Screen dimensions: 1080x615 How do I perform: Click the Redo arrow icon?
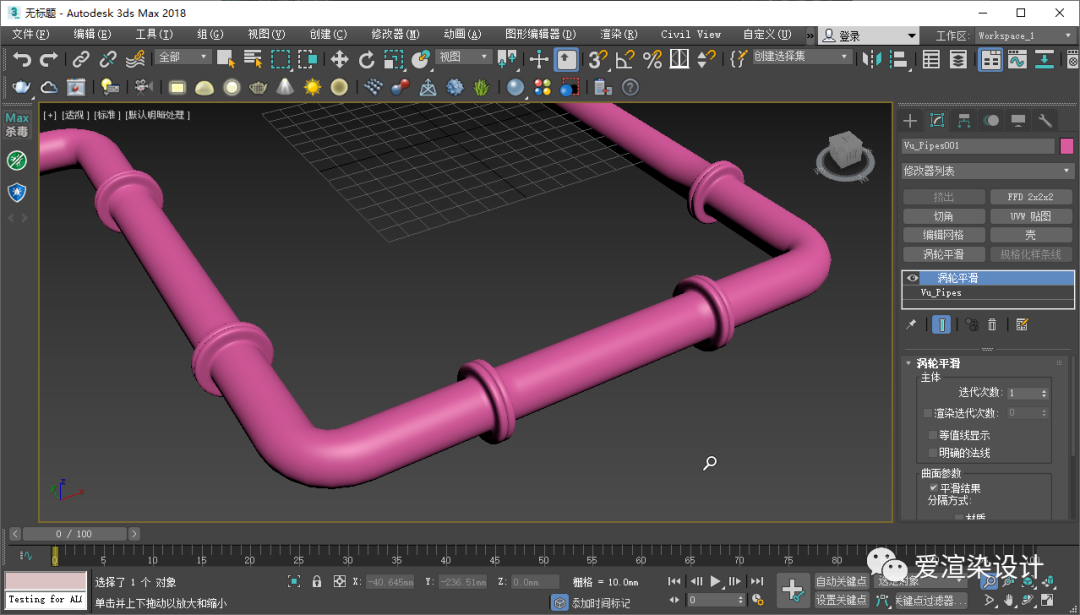point(48,60)
